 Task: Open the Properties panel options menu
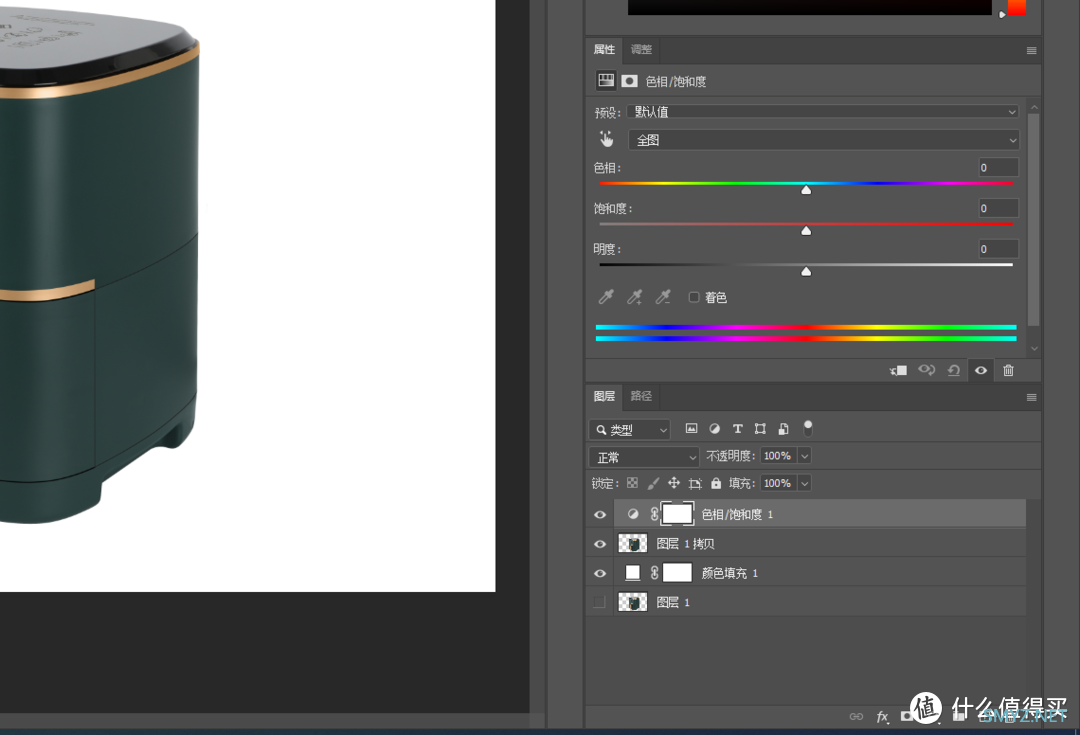point(1031,50)
